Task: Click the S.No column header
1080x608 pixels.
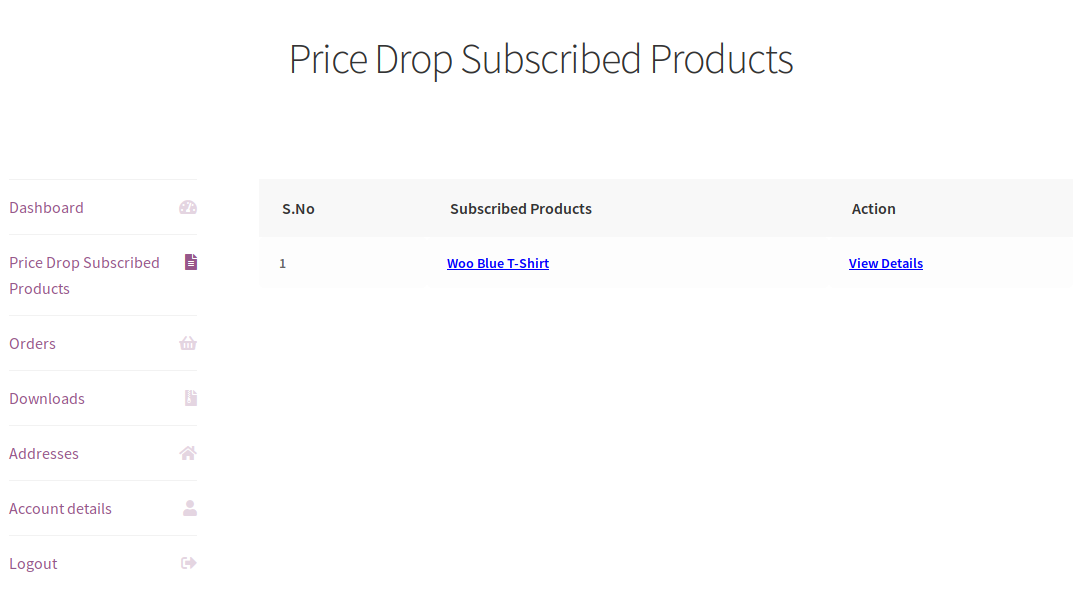Action: [298, 209]
